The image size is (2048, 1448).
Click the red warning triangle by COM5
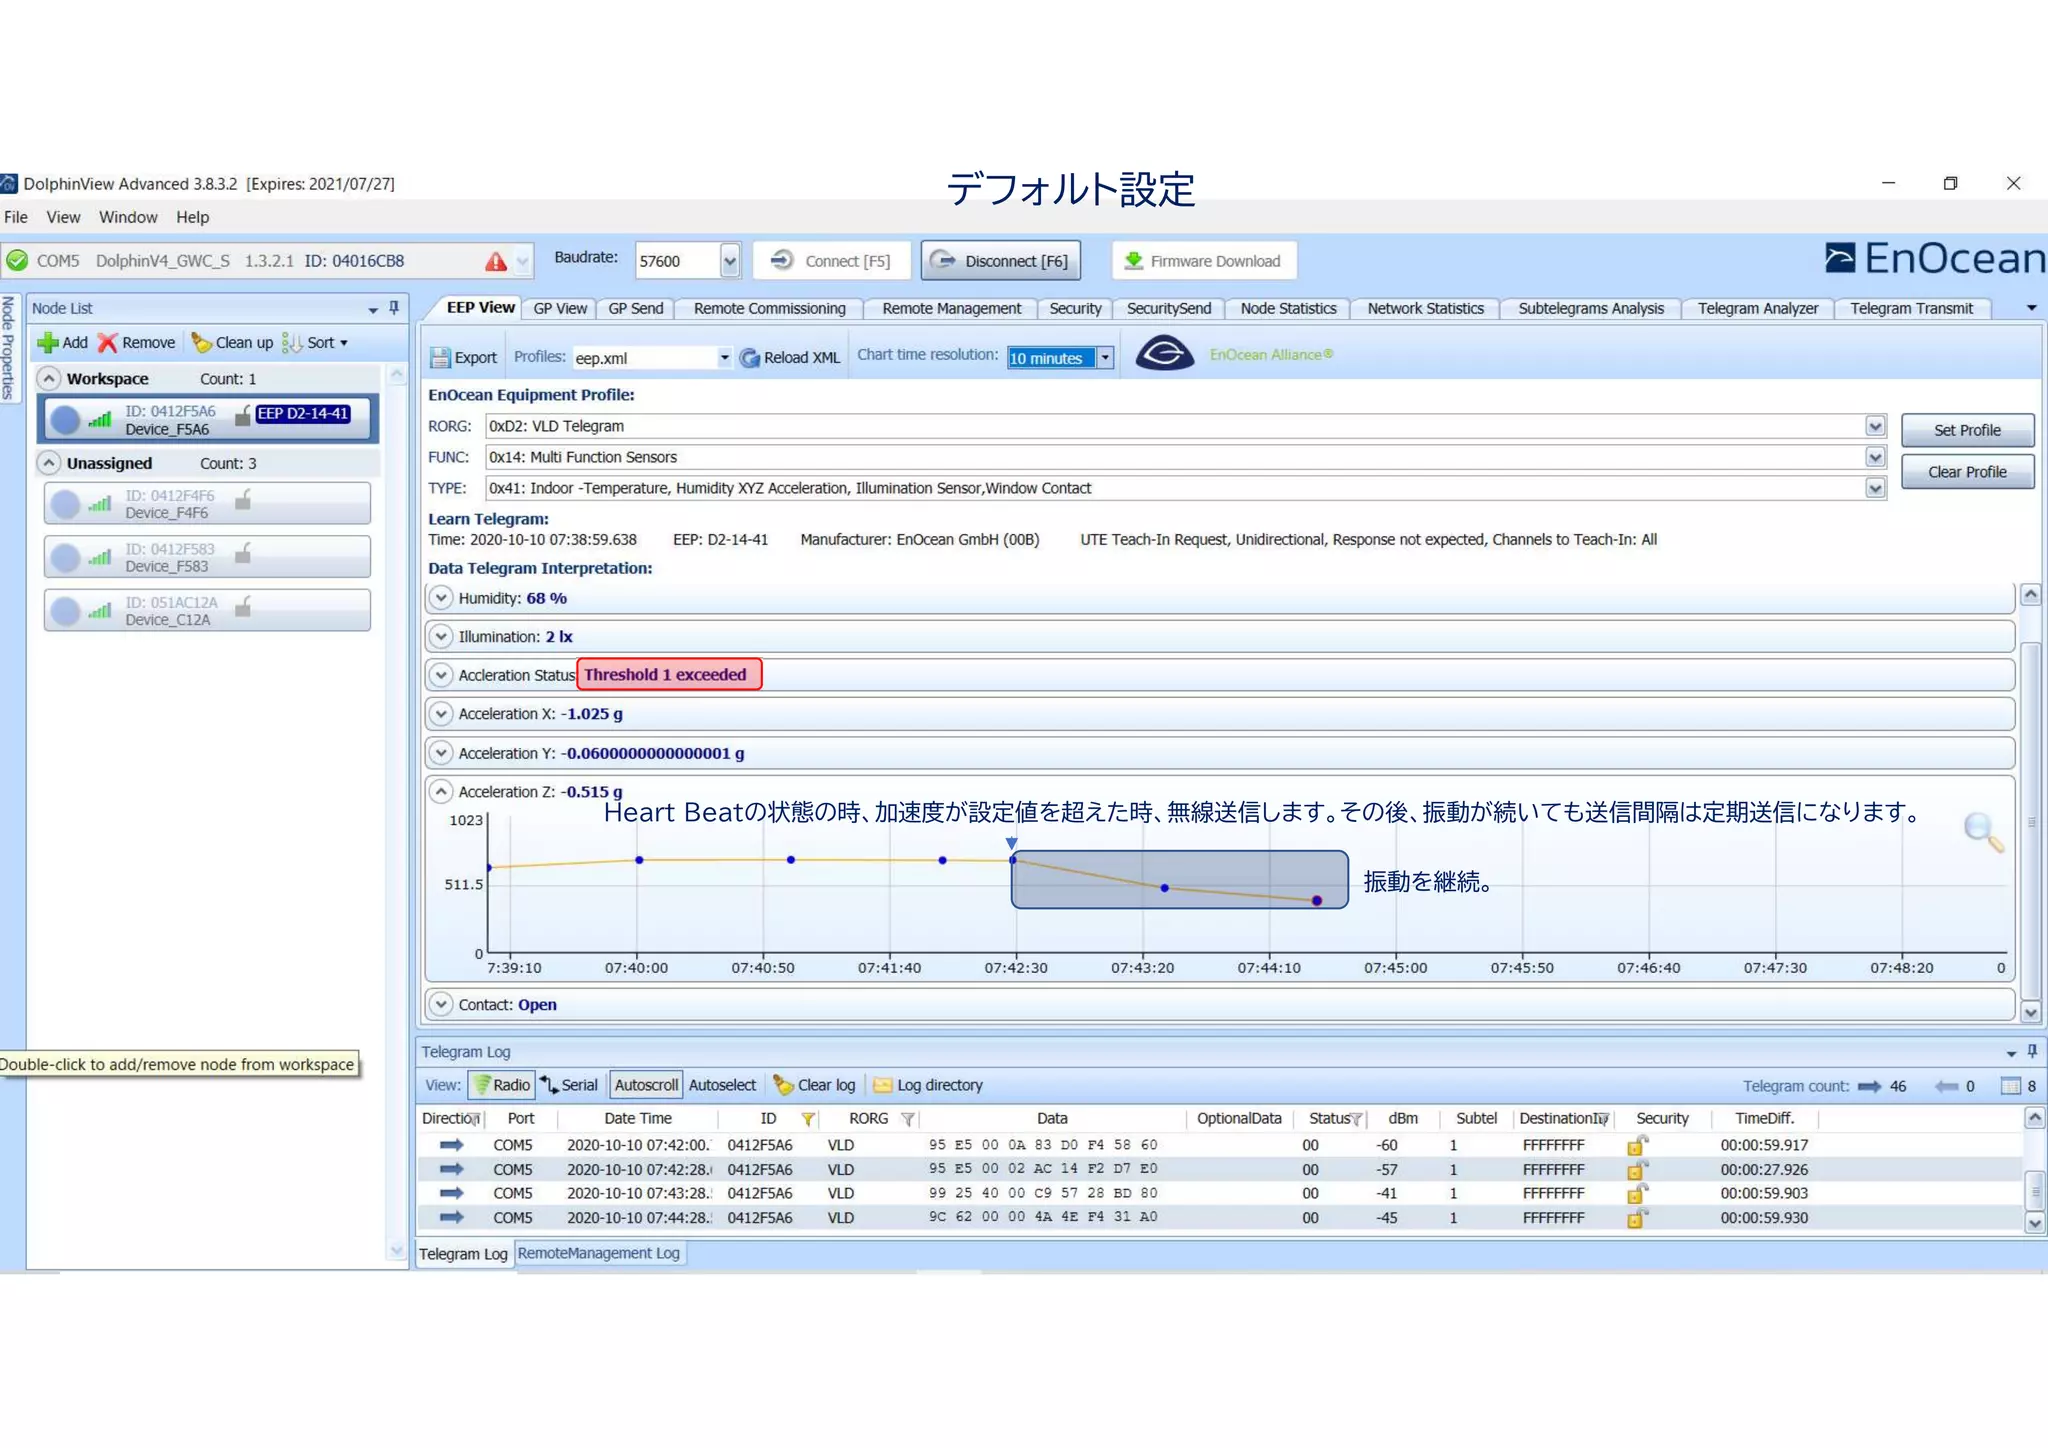coord(496,261)
